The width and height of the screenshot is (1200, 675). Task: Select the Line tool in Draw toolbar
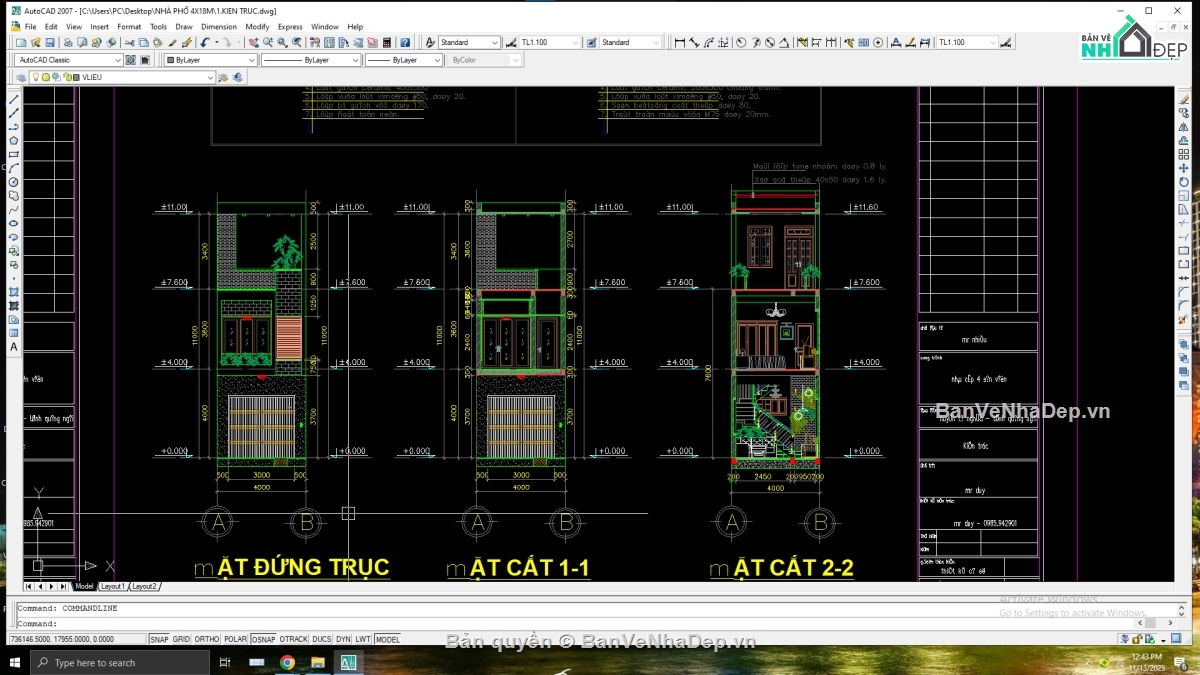coord(14,100)
